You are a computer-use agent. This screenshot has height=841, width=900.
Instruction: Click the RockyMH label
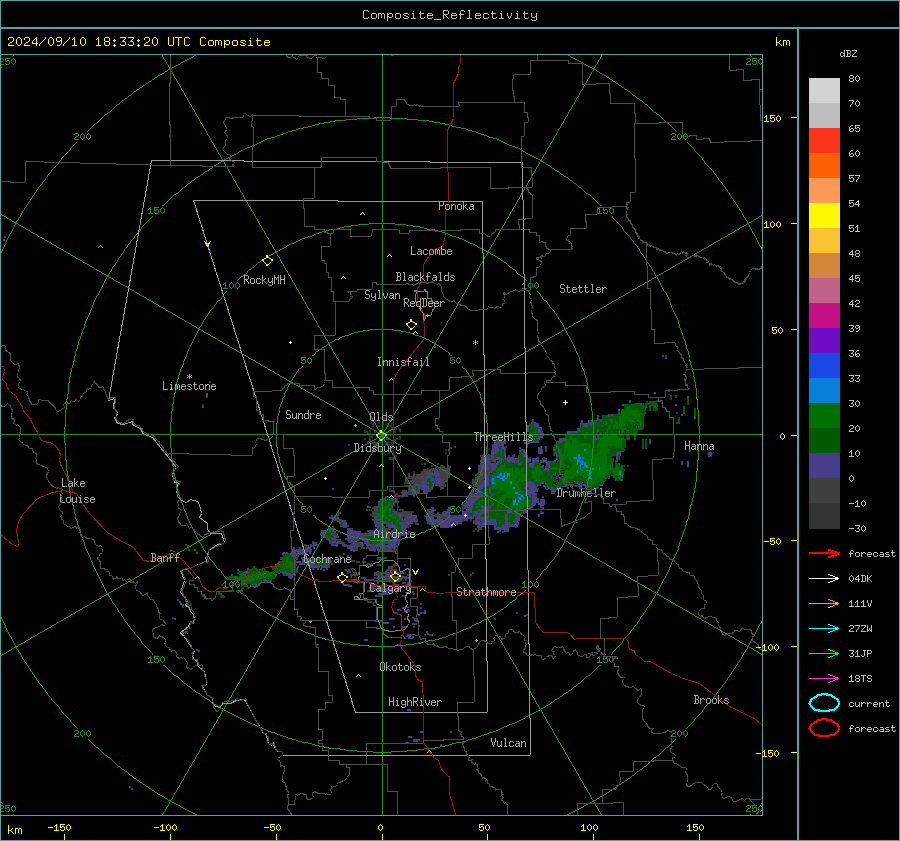[x=264, y=280]
